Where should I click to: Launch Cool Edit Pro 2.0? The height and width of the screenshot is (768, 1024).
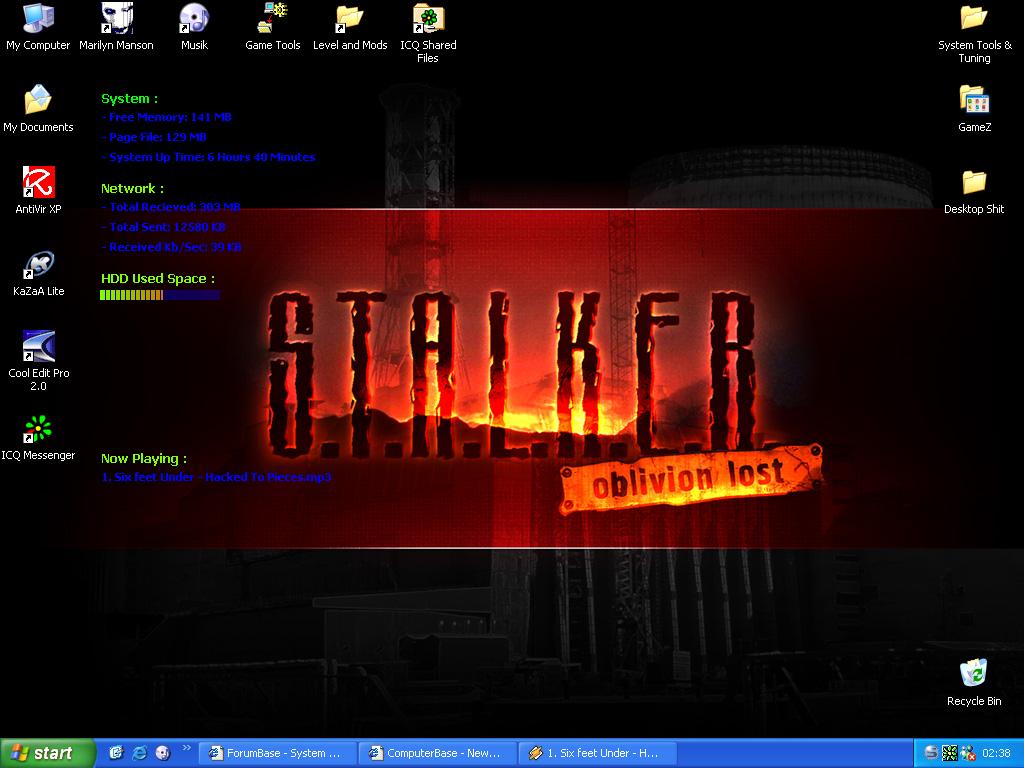pos(38,361)
